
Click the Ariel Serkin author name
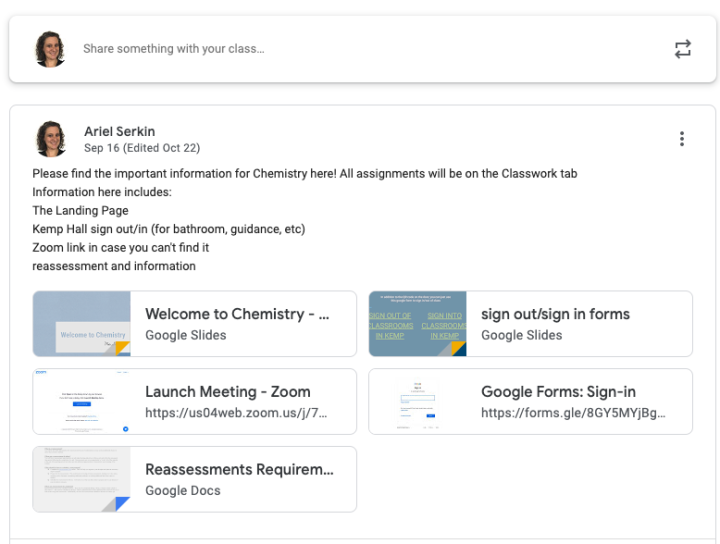point(119,131)
